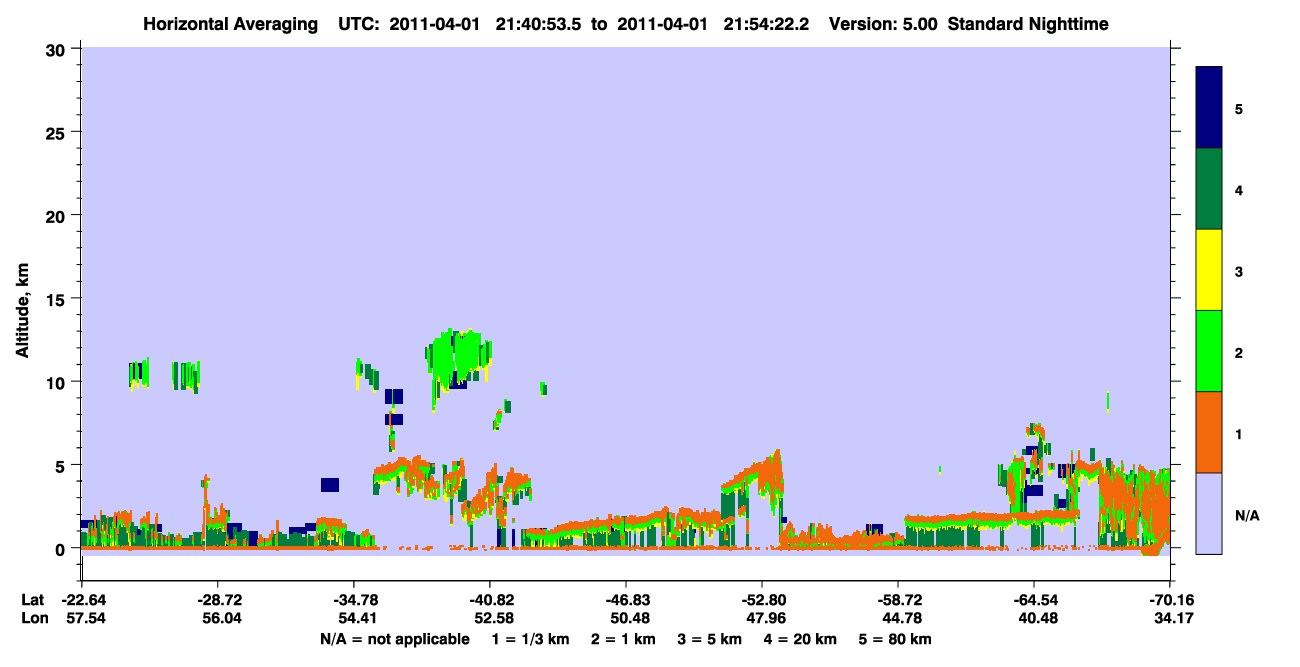The image size is (1300, 667).
Task: Click the colorbar label '3'
Action: point(1238,271)
